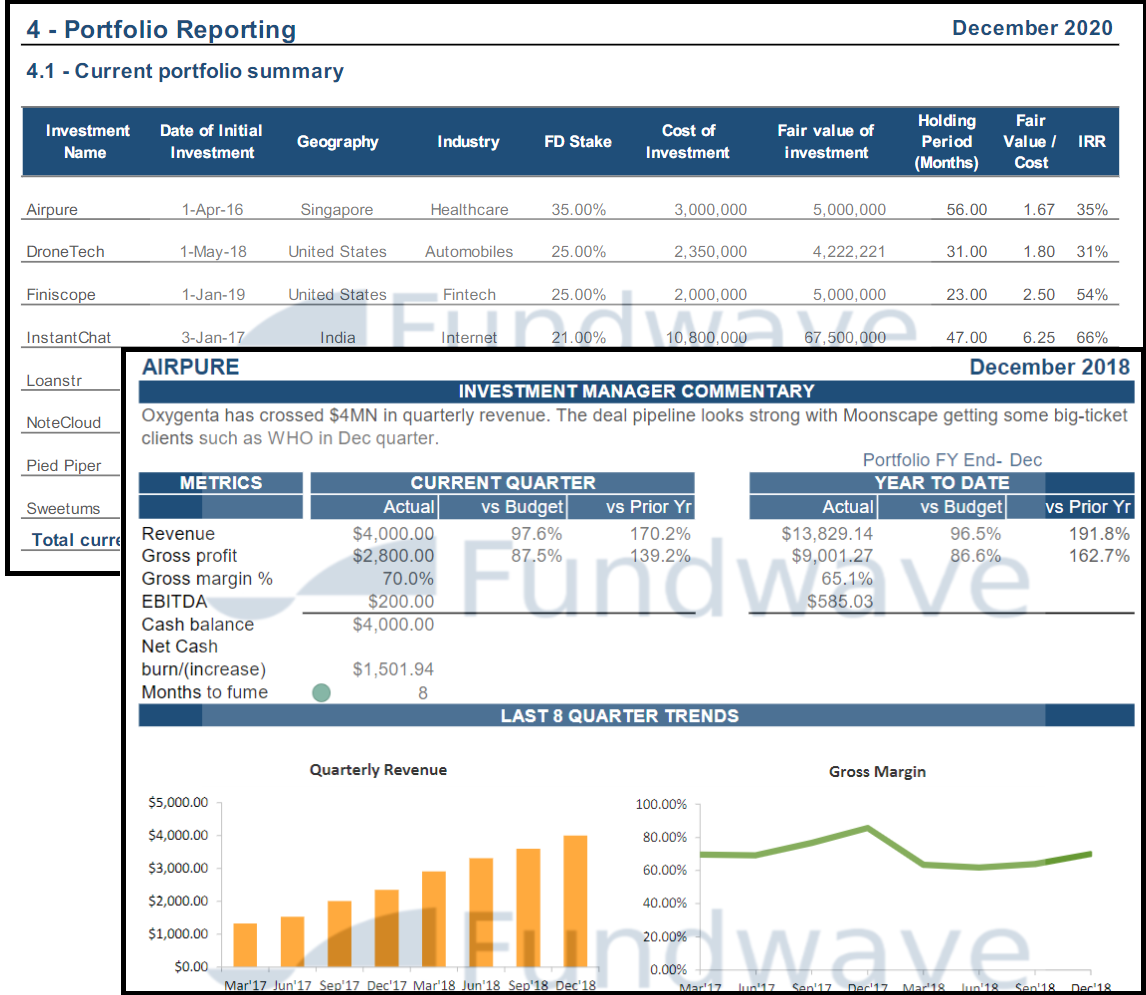Click the Cash balance metric label
Viewport: 1146px width, 995px height.
197,624
